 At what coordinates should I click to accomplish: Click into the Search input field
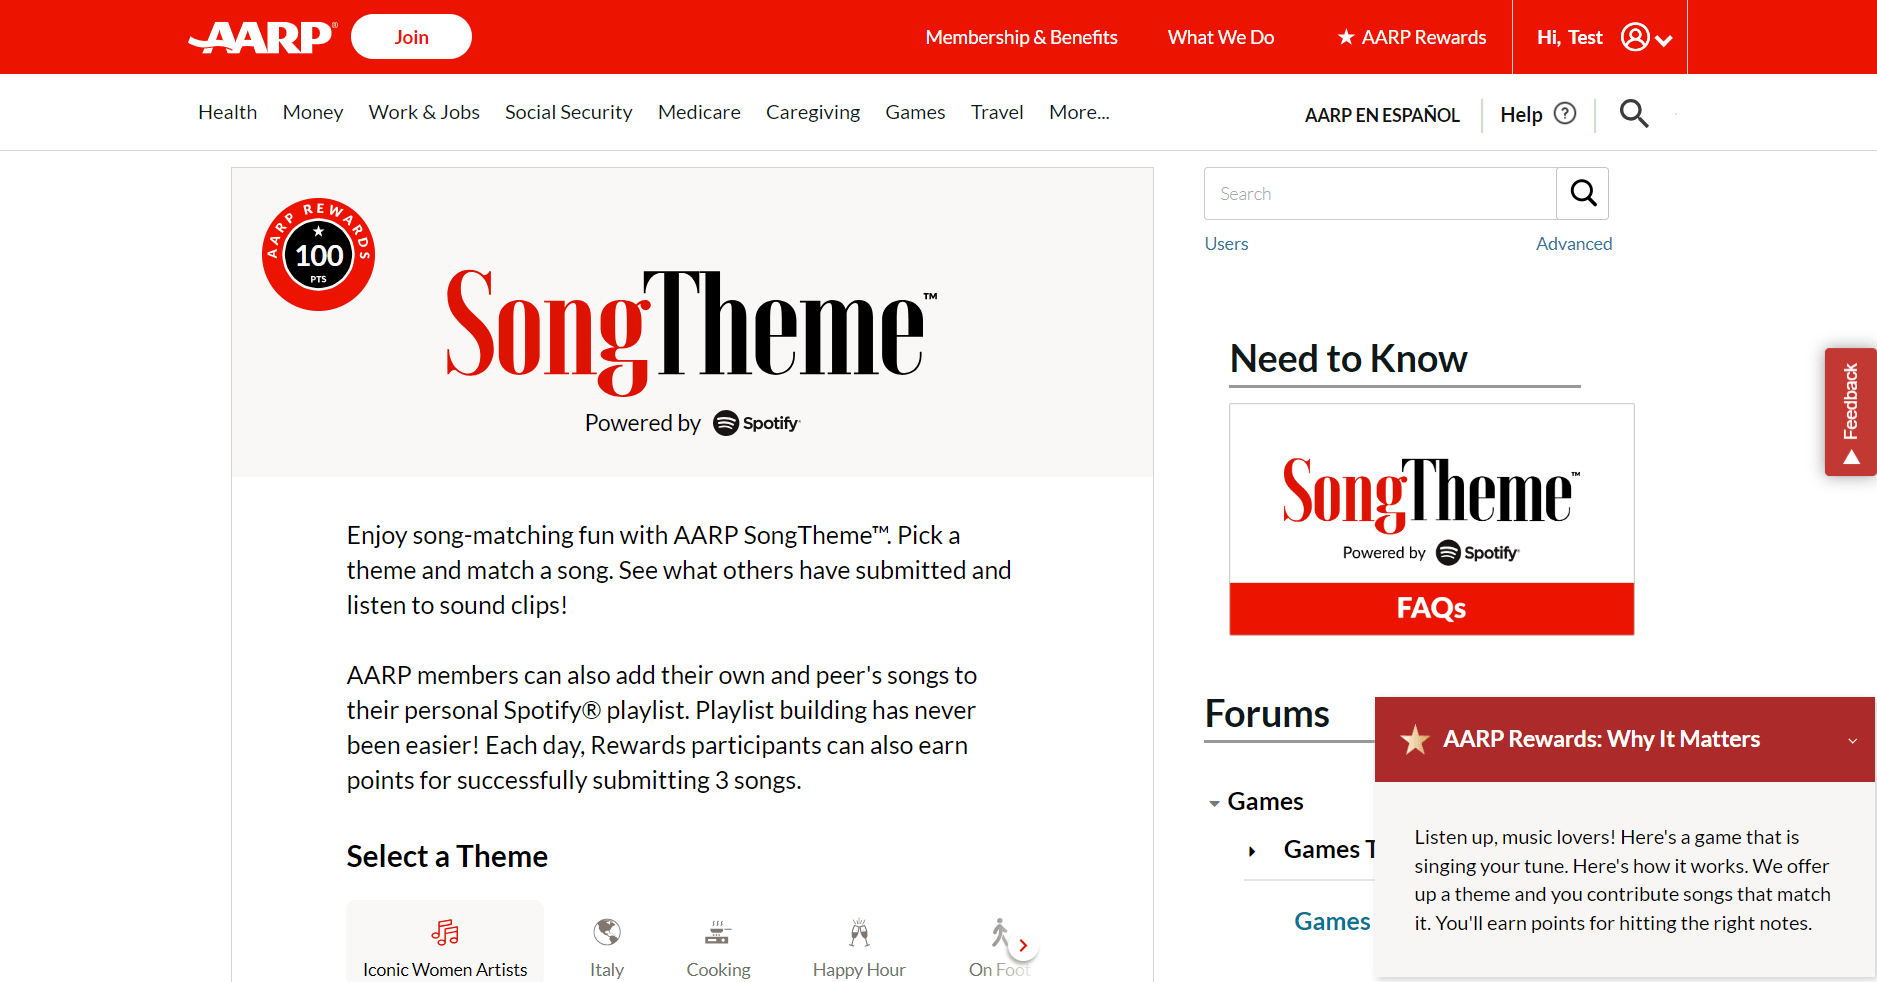click(x=1380, y=194)
